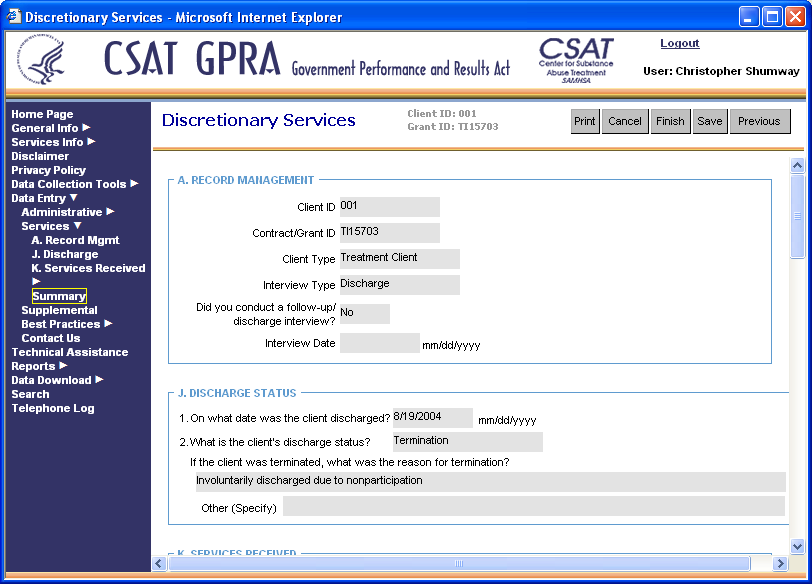Expand Data Collection Tools arrow
The height and width of the screenshot is (584, 812).
134,184
